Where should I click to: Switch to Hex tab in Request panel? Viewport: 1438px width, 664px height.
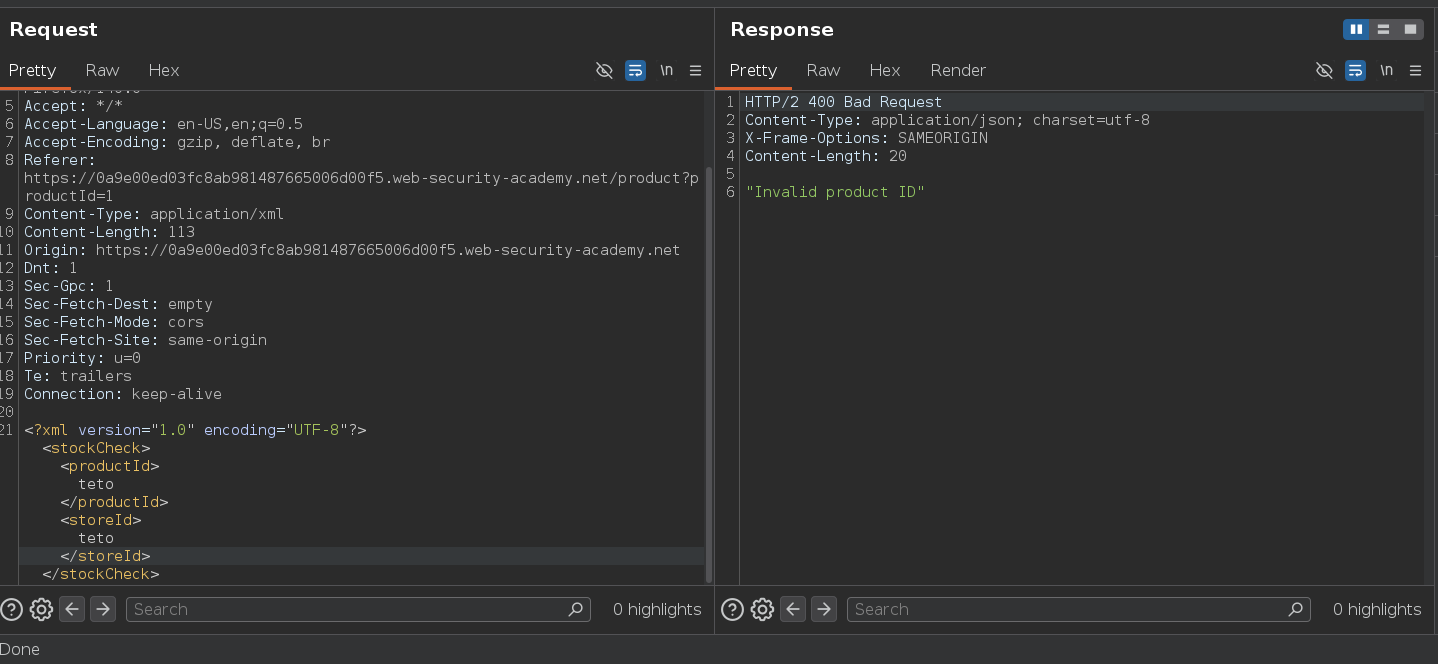coord(164,70)
